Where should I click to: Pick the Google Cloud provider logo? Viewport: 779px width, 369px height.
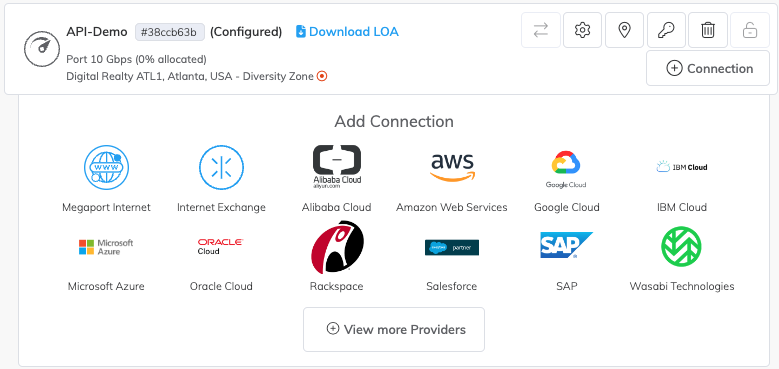click(566, 169)
